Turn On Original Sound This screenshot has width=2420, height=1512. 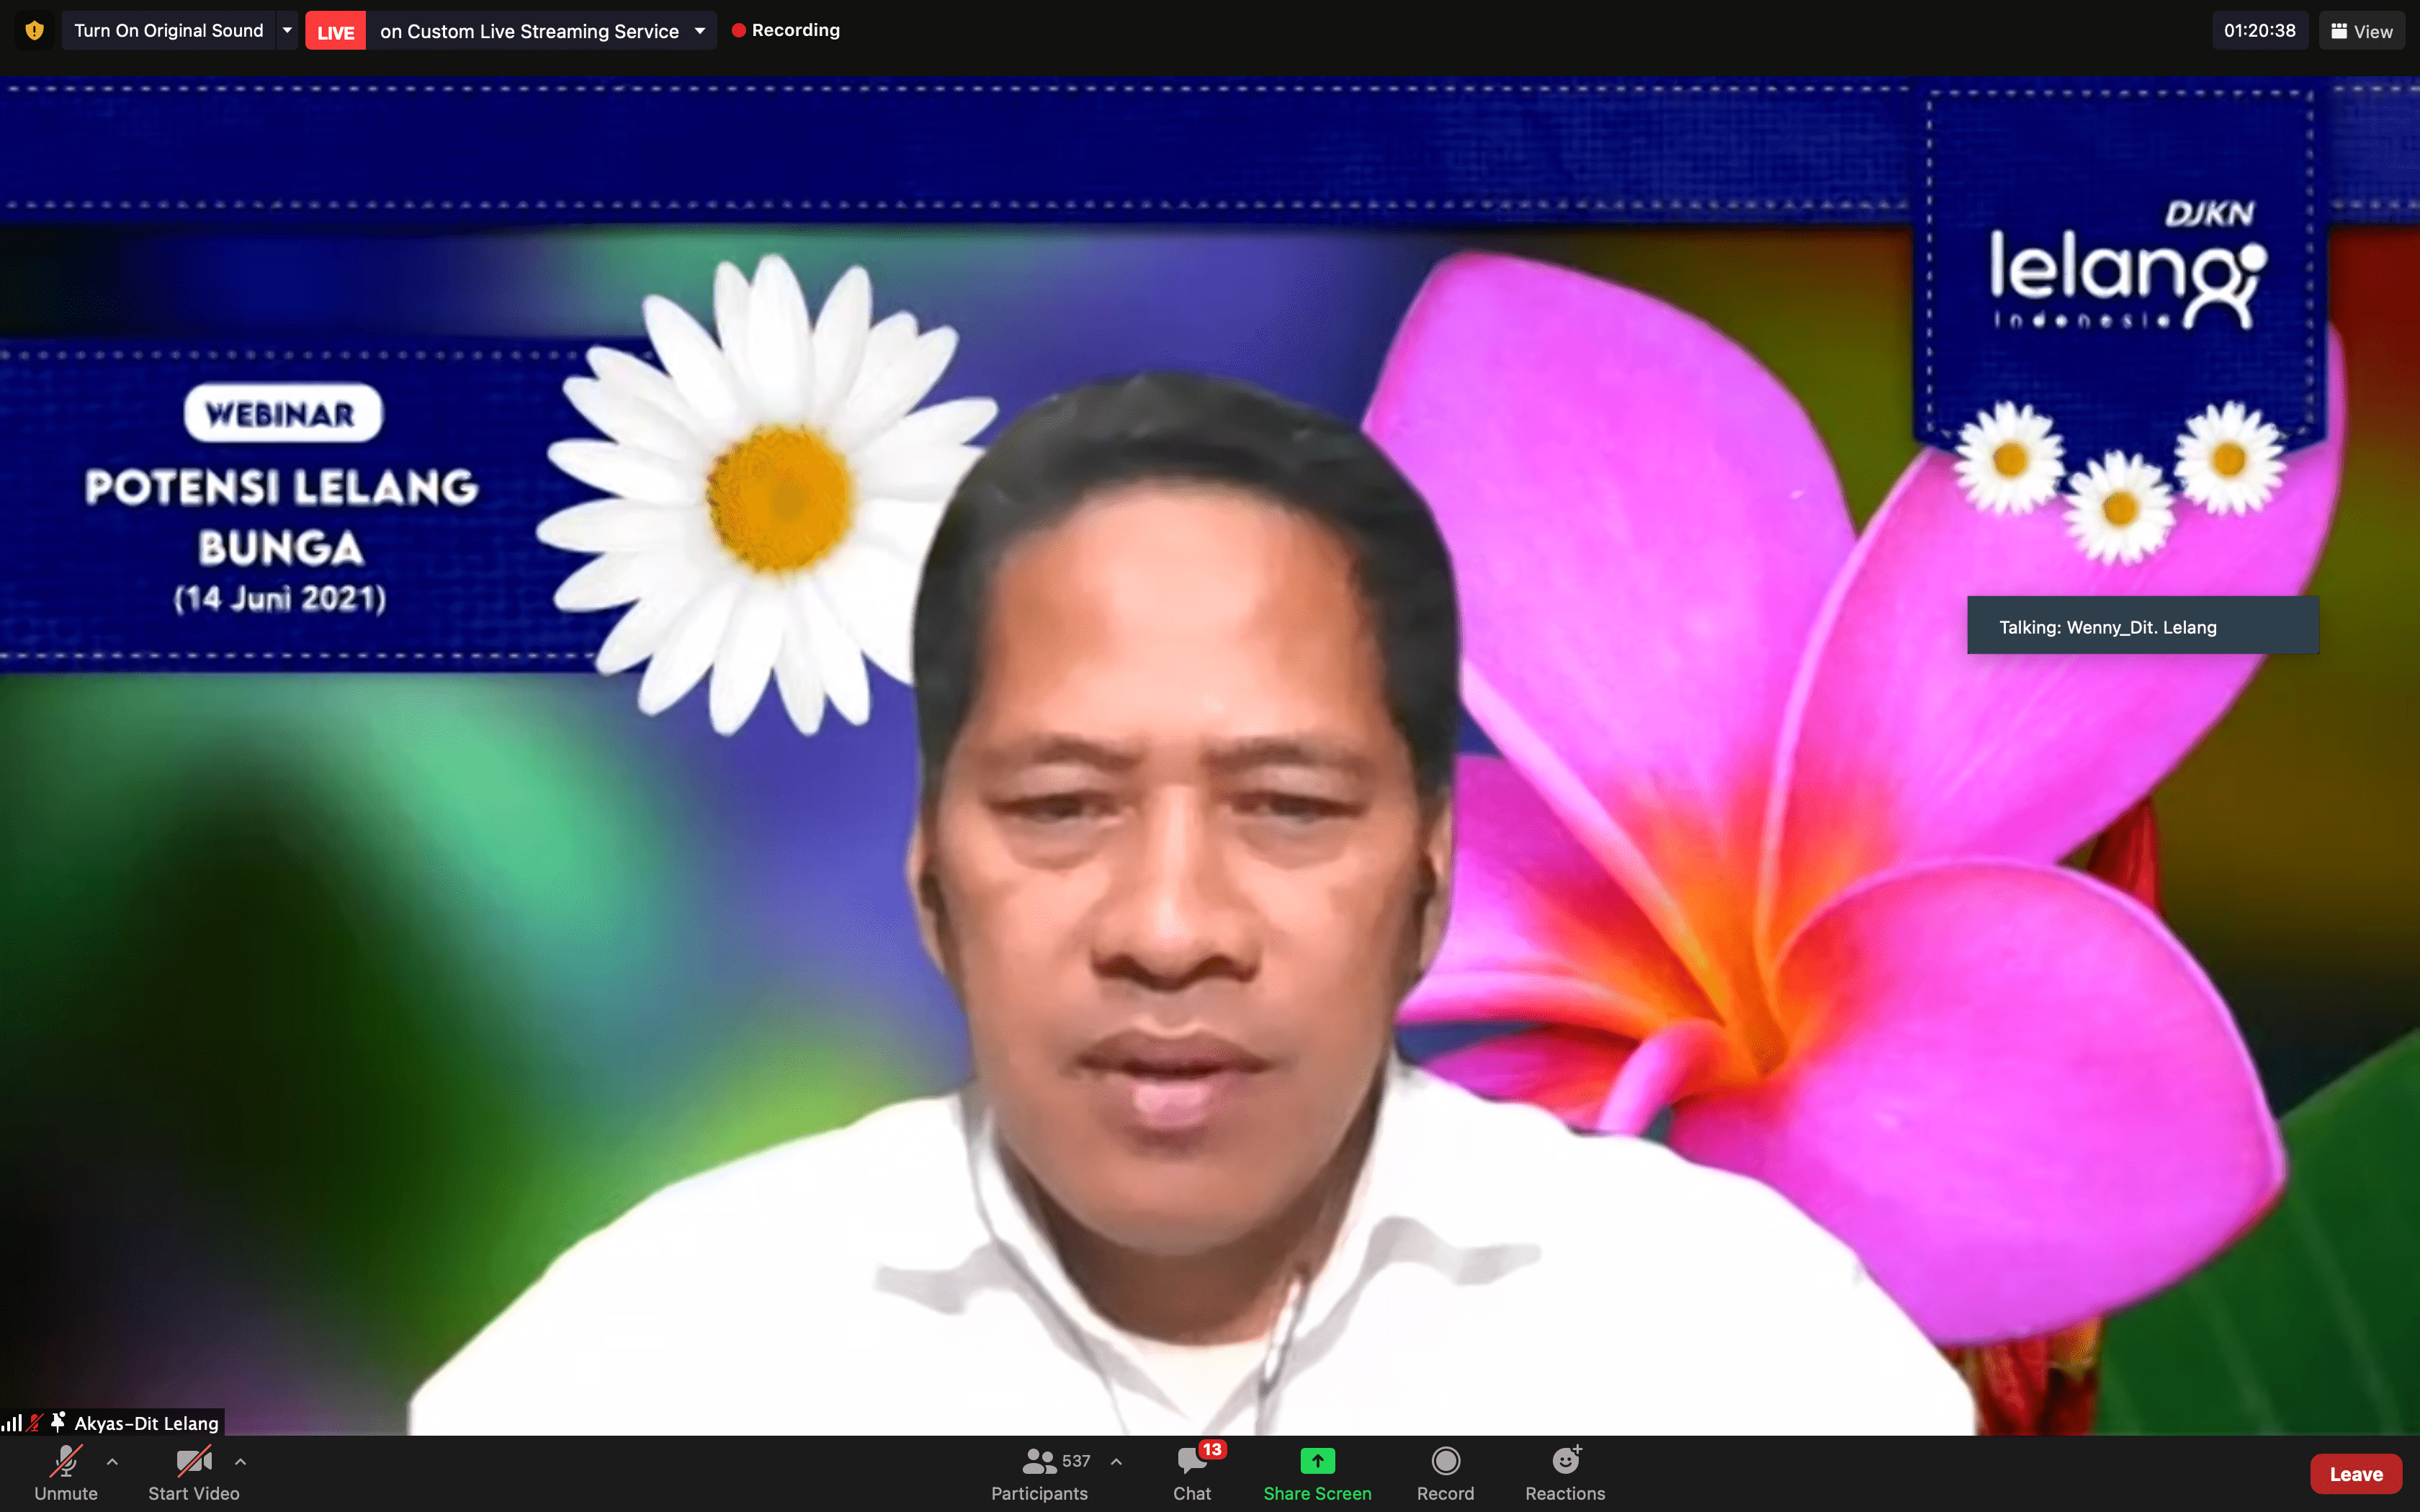tap(168, 31)
